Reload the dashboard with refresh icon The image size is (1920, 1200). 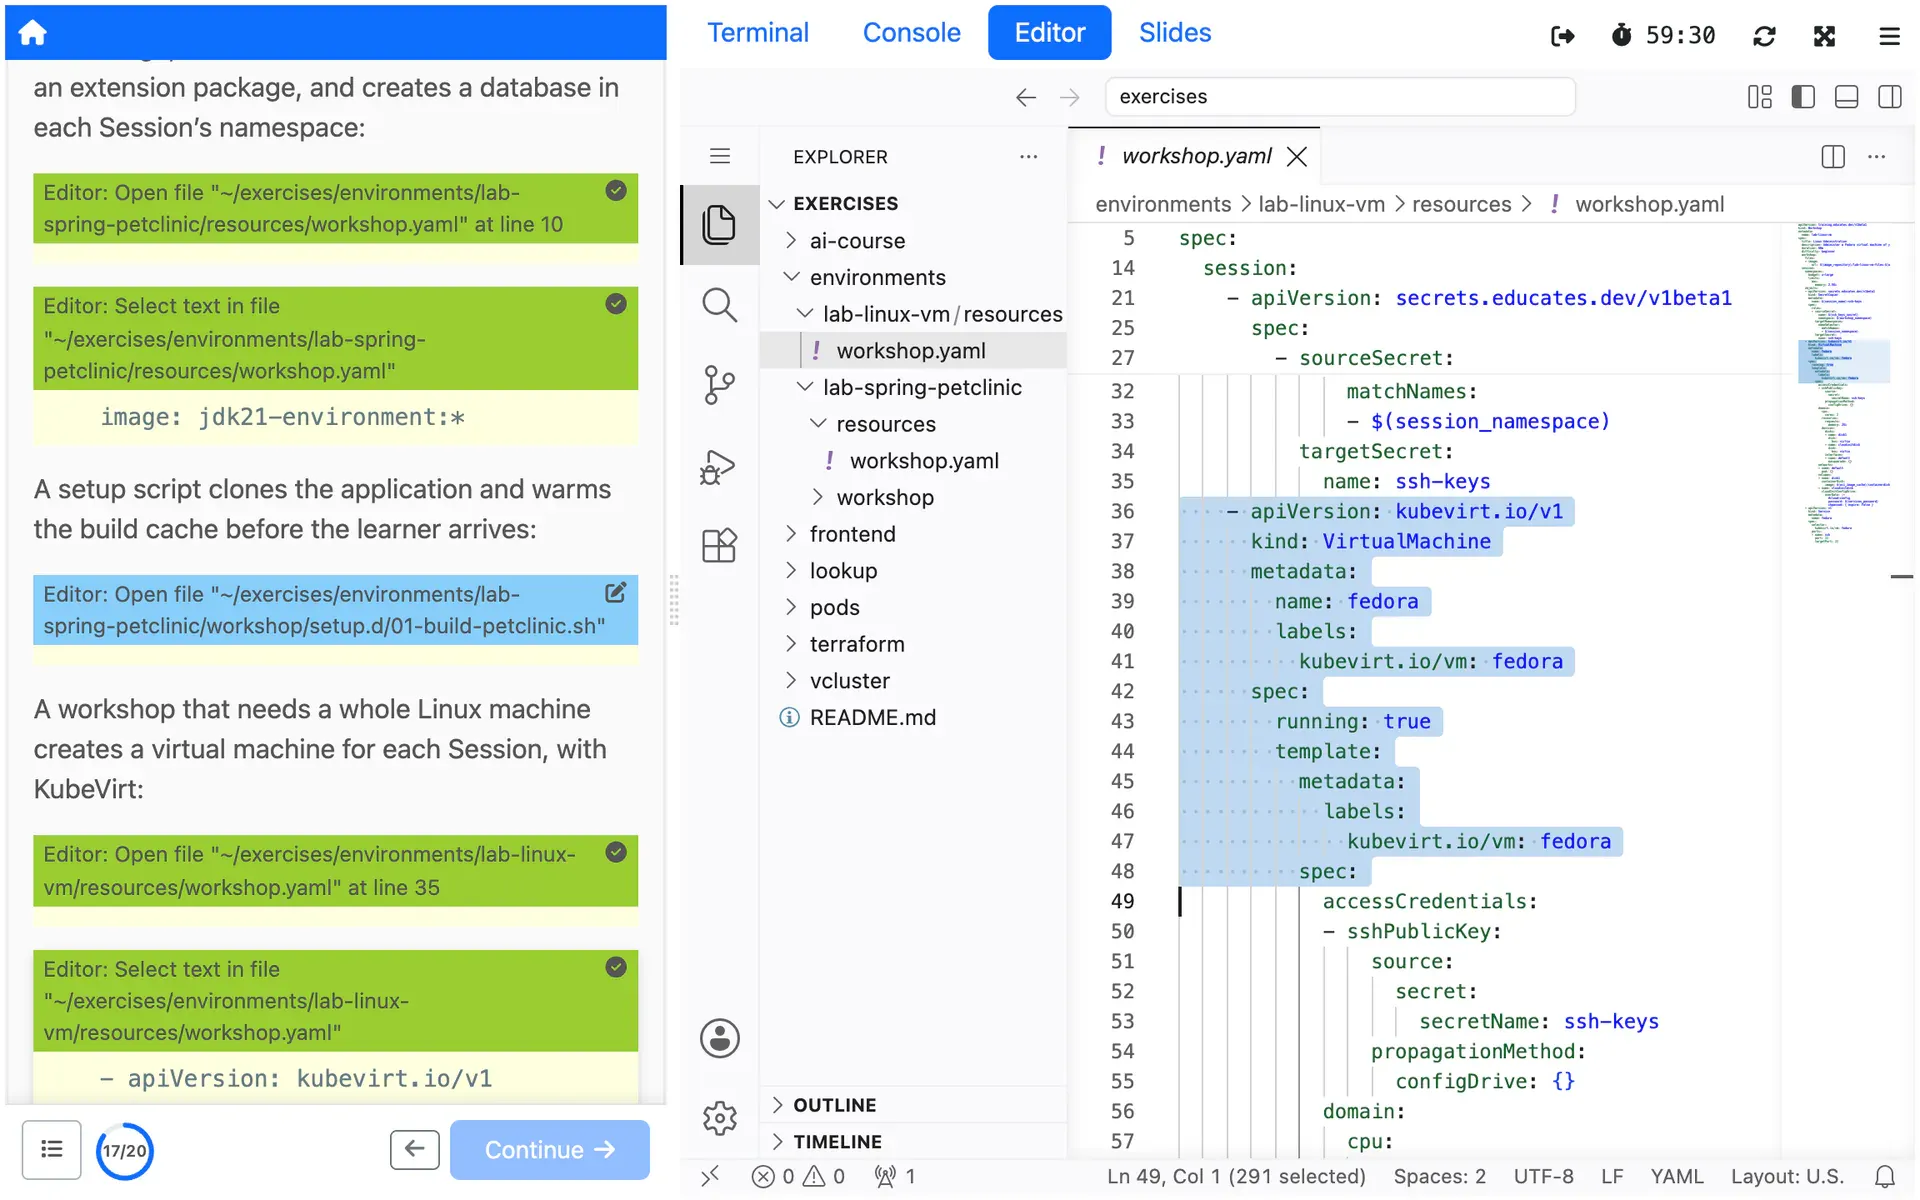pos(1764,36)
